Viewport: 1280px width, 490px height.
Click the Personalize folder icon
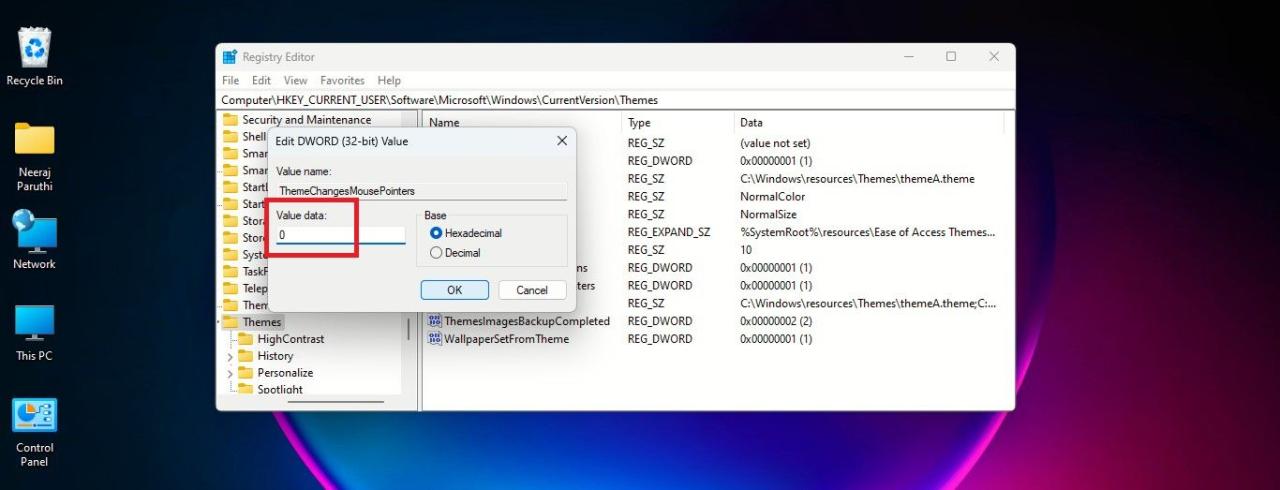[x=245, y=373]
